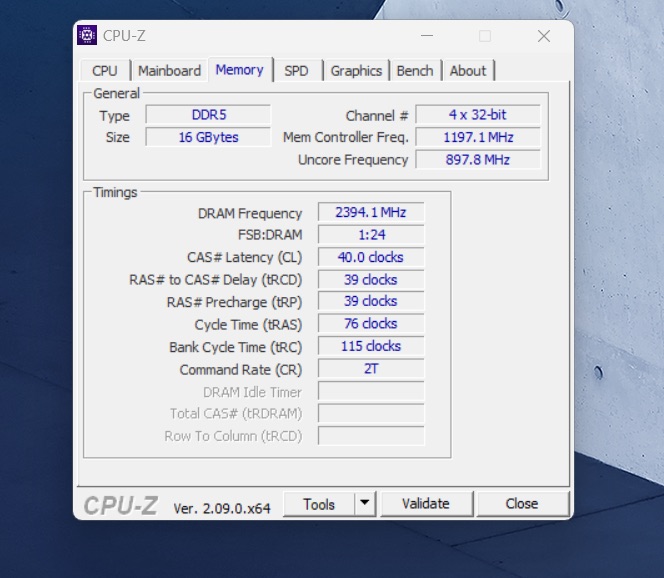
Task: Click the Bank Cycle Time (tRC) label
Action: pos(235,347)
